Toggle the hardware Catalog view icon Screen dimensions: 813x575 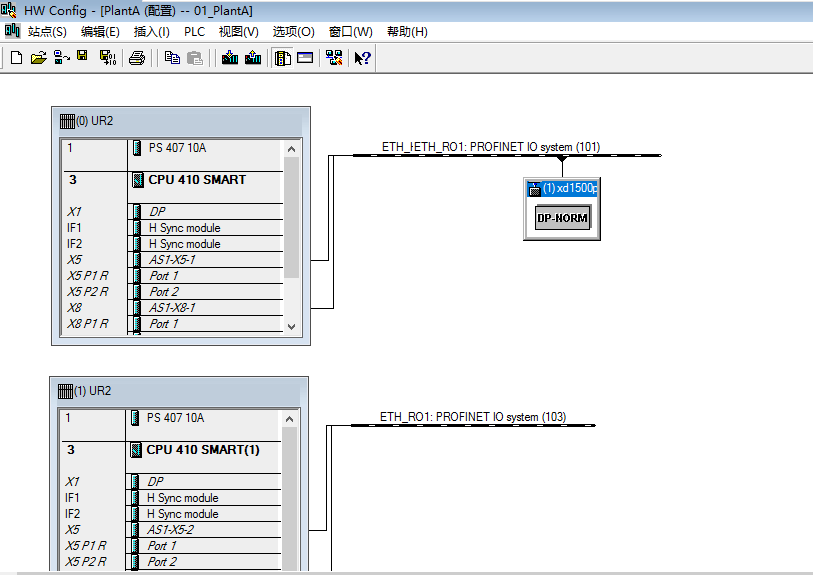pyautogui.click(x=283, y=58)
